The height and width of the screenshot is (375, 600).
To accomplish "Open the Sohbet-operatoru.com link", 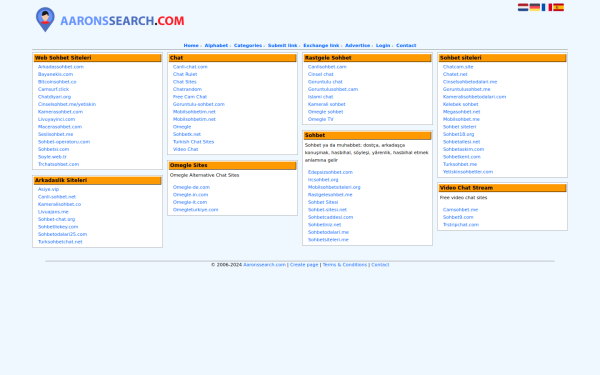I will tap(64, 142).
